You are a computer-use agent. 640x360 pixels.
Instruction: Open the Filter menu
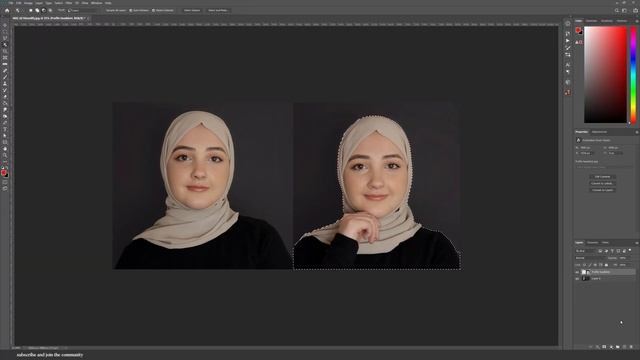(69, 3)
